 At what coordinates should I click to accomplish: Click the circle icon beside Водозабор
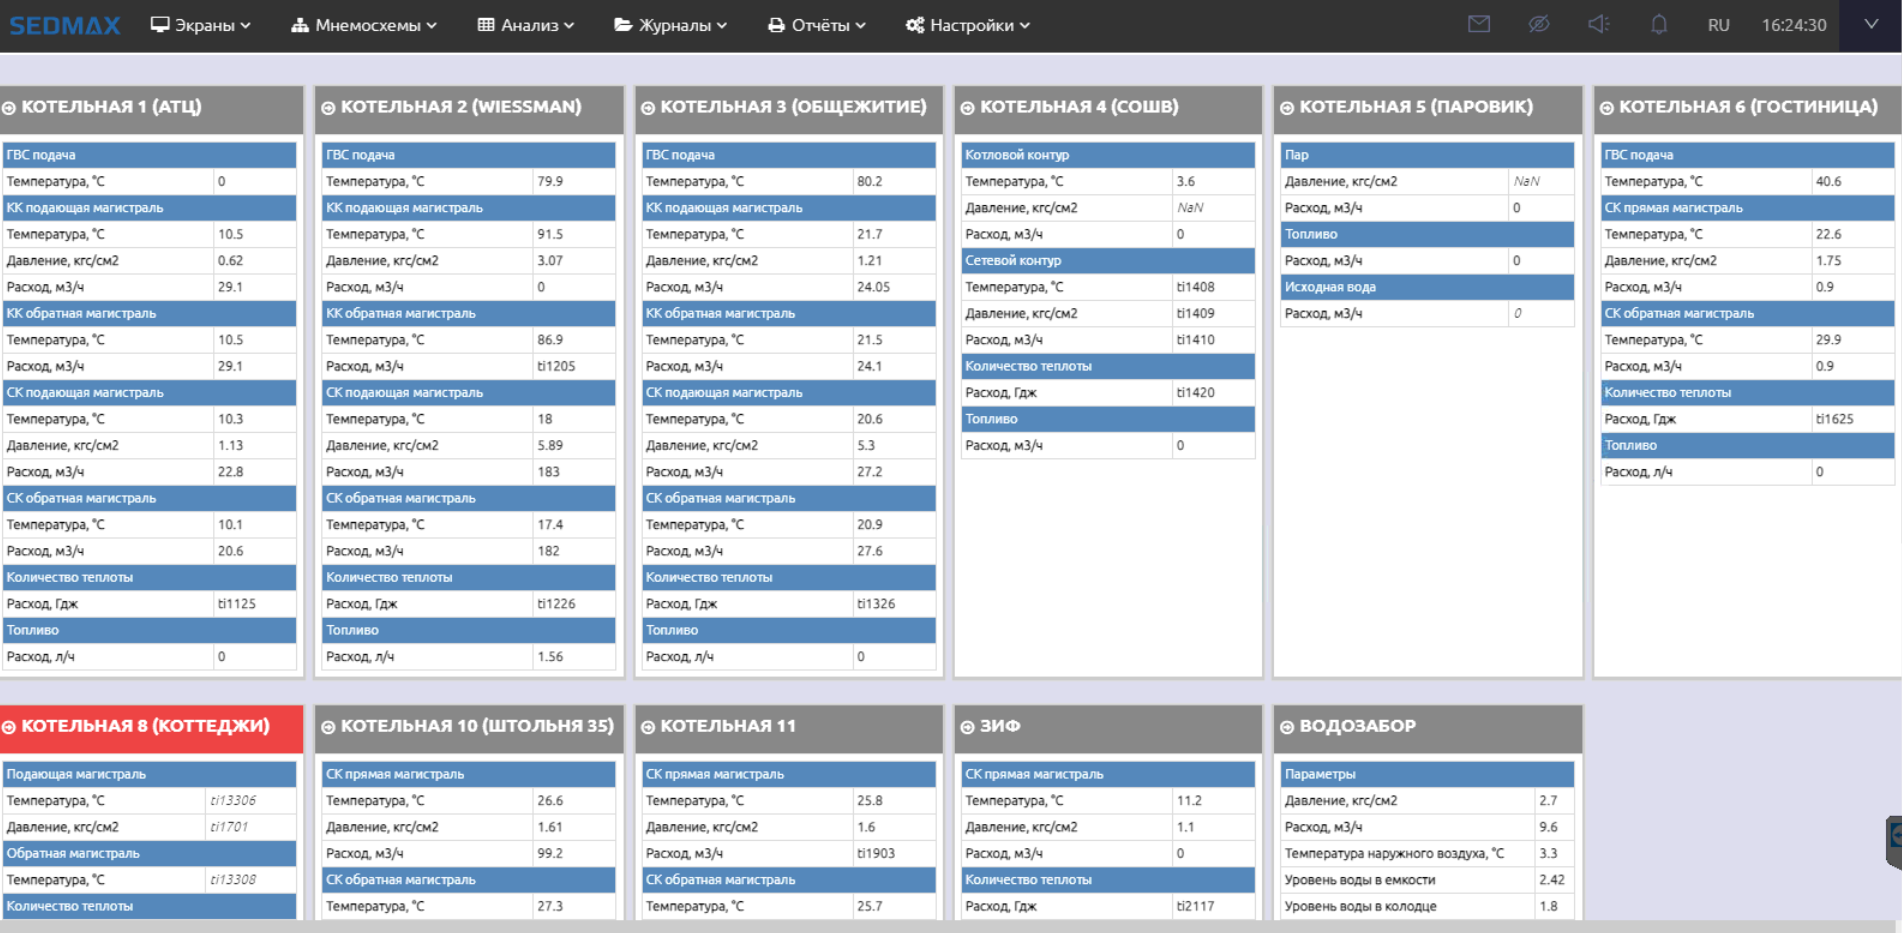[1287, 727]
